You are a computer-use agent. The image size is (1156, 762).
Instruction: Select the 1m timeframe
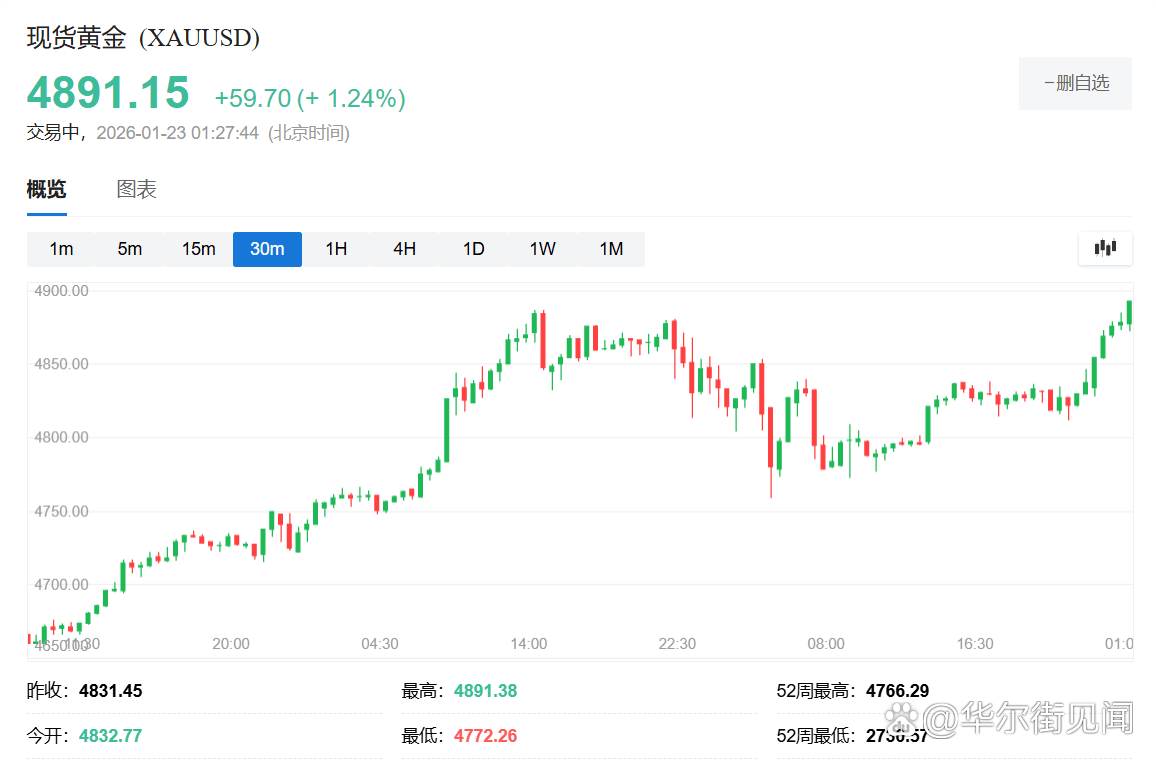61,249
